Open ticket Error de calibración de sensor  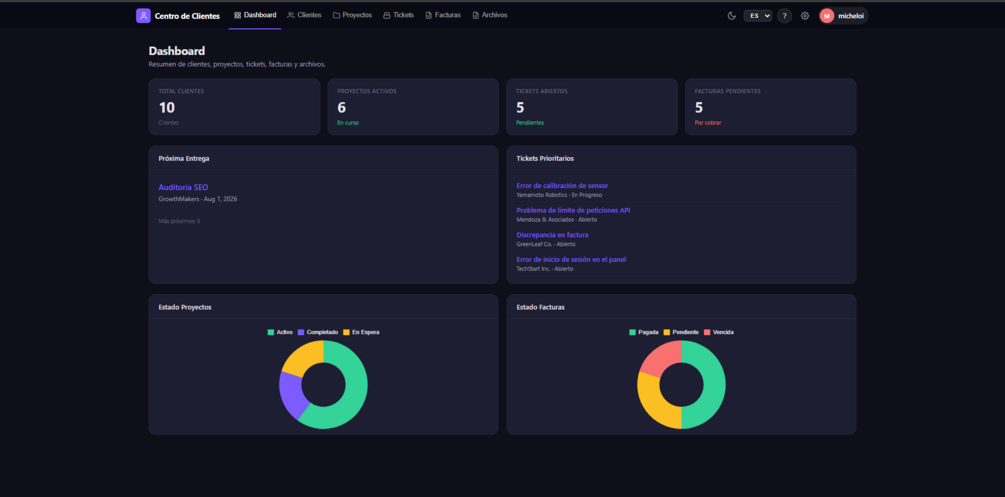[562, 185]
